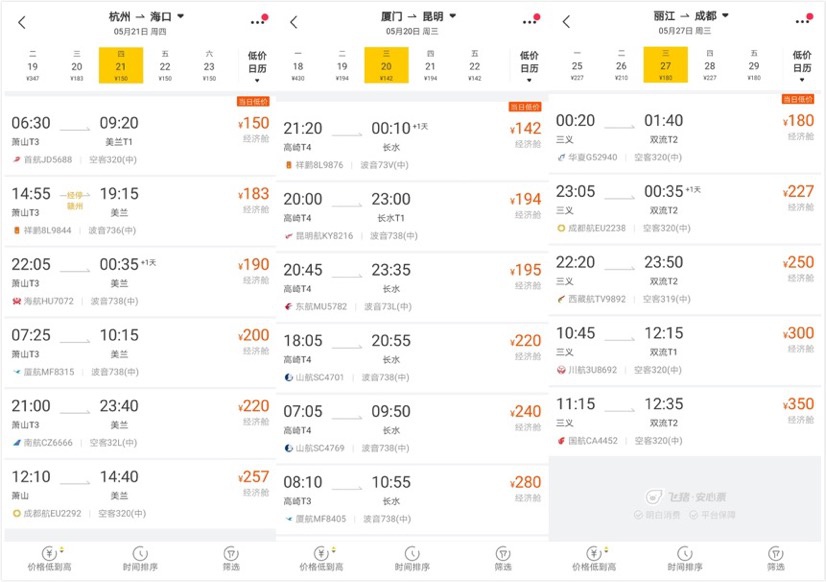Image resolution: width=826 pixels, height=582 pixels.
Task: Pick the 00:20 华夏G52940 flight at ¥180
Action: (684, 134)
